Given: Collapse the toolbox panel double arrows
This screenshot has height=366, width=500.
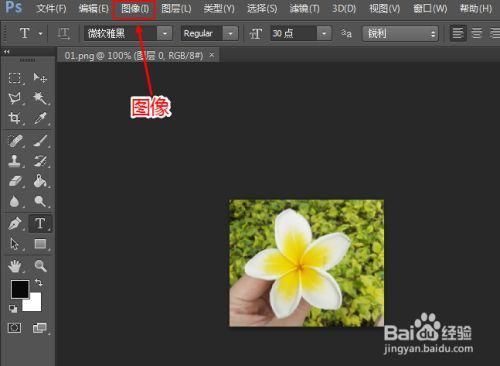Looking at the screenshot, I should (x=7, y=52).
